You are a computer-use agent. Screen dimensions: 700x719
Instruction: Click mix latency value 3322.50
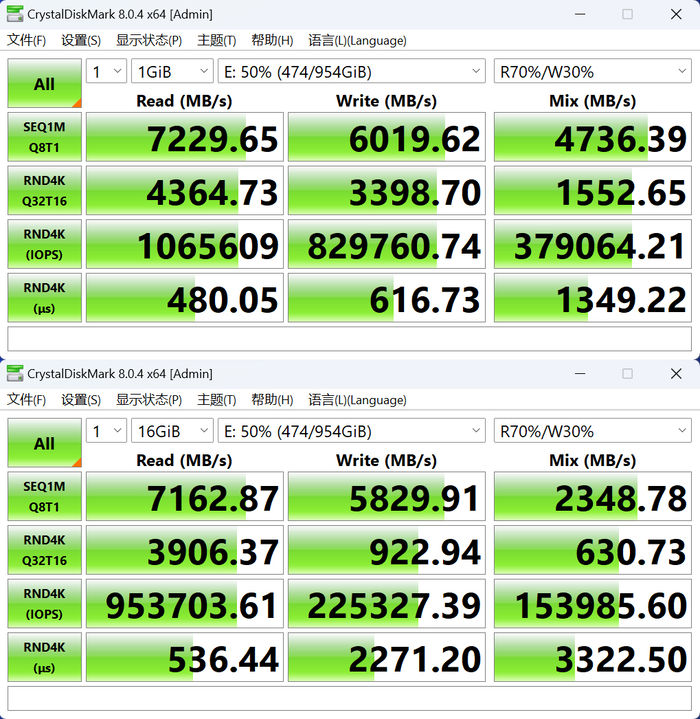(x=593, y=657)
